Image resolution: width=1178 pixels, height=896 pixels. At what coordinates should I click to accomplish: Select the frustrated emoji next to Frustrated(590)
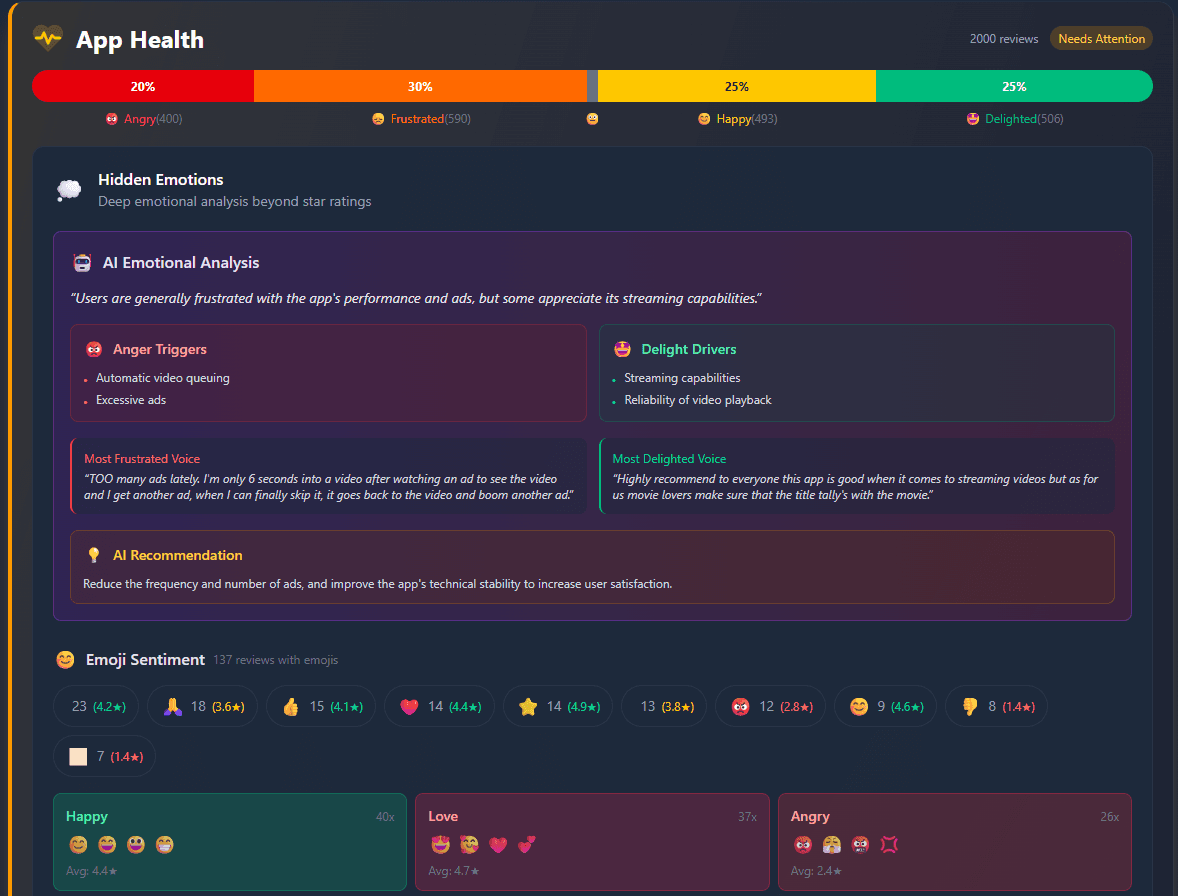coord(377,118)
